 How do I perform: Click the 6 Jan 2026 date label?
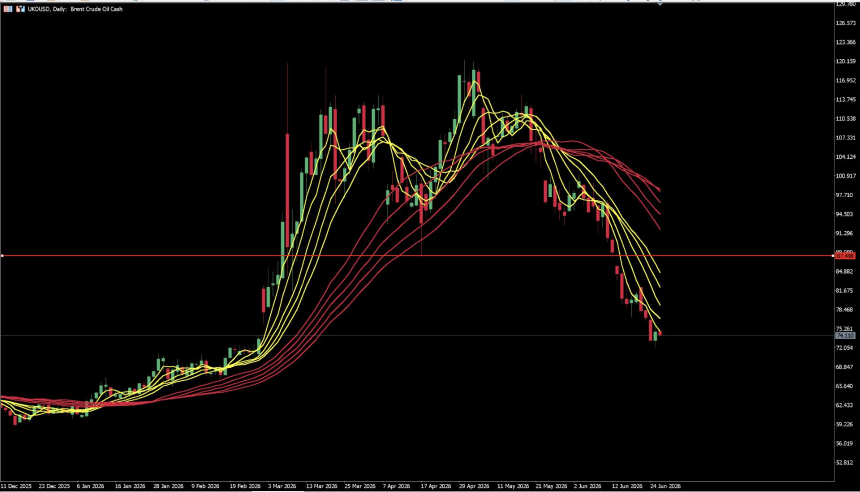[x=90, y=487]
